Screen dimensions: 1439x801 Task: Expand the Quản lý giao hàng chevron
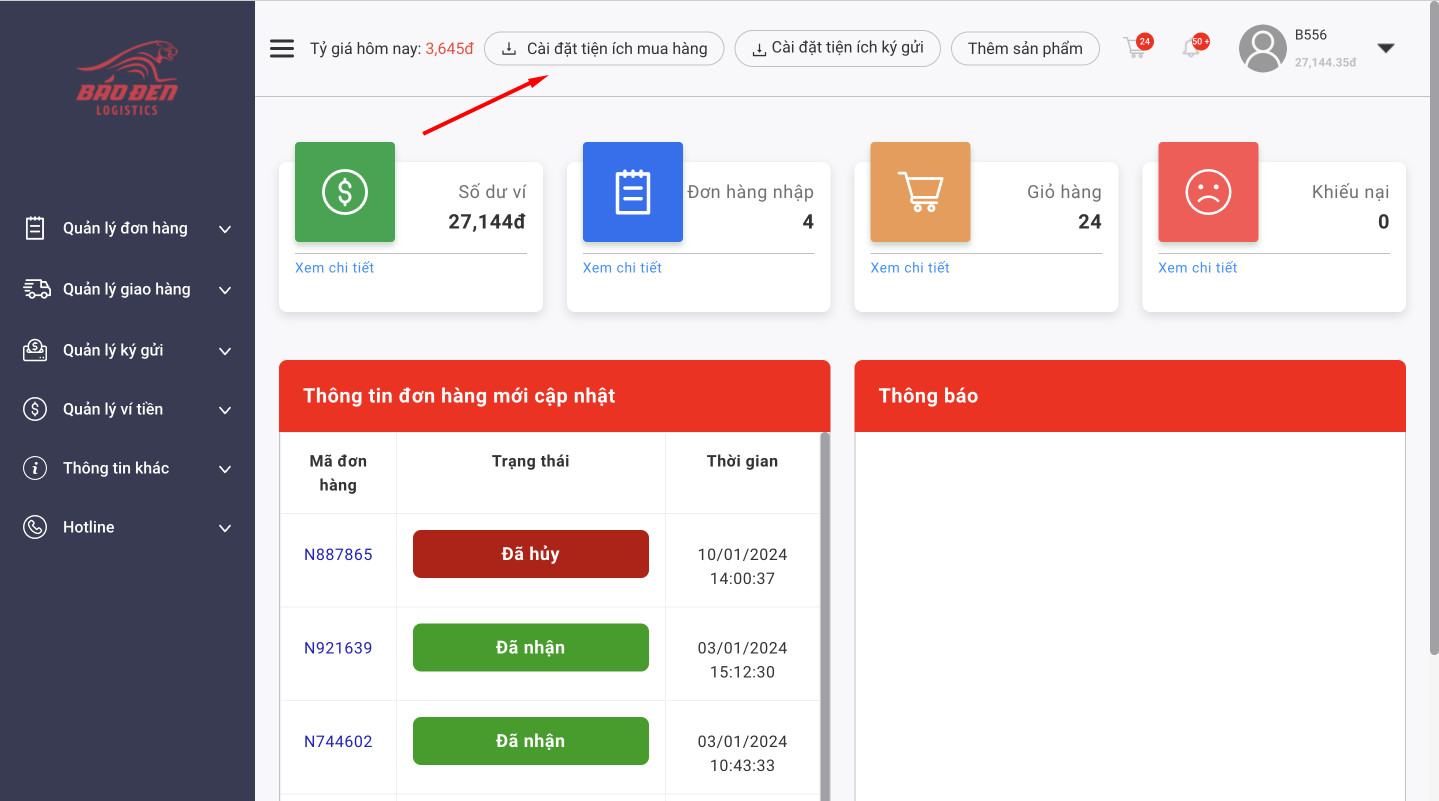[x=225, y=291]
